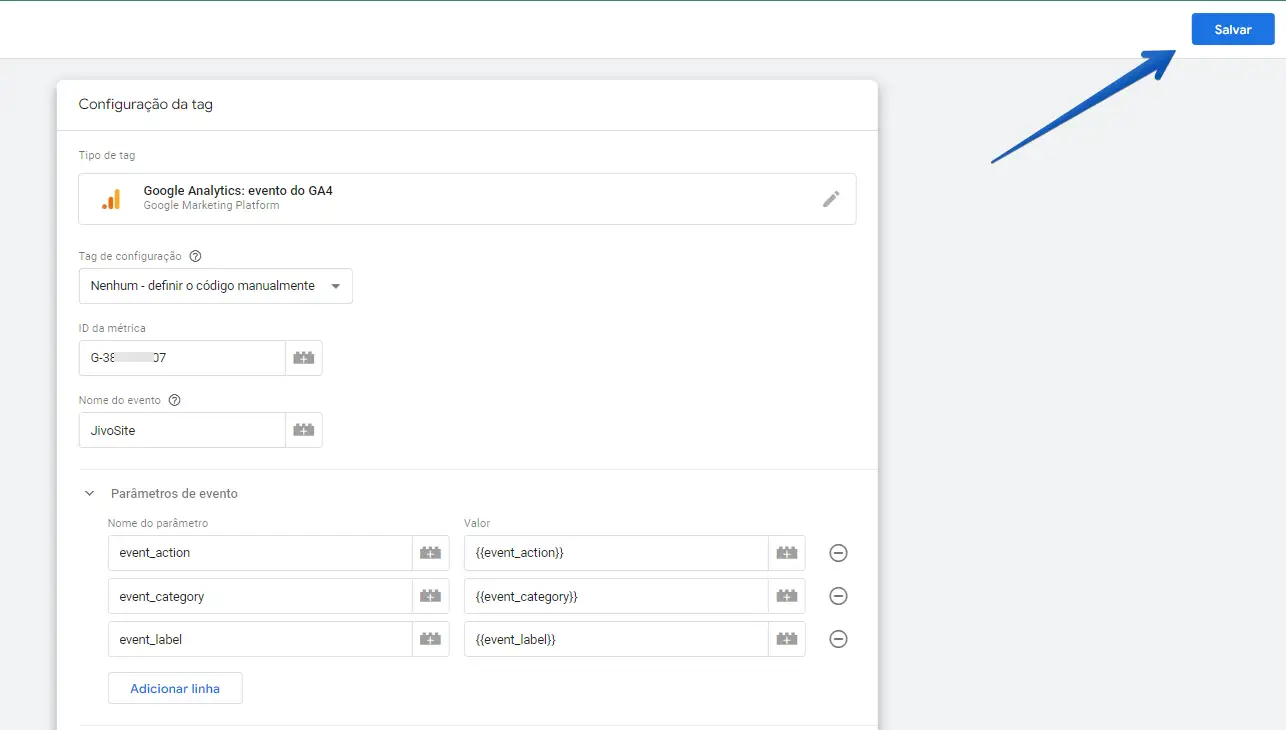Click the event_label parameter name field

(260, 639)
